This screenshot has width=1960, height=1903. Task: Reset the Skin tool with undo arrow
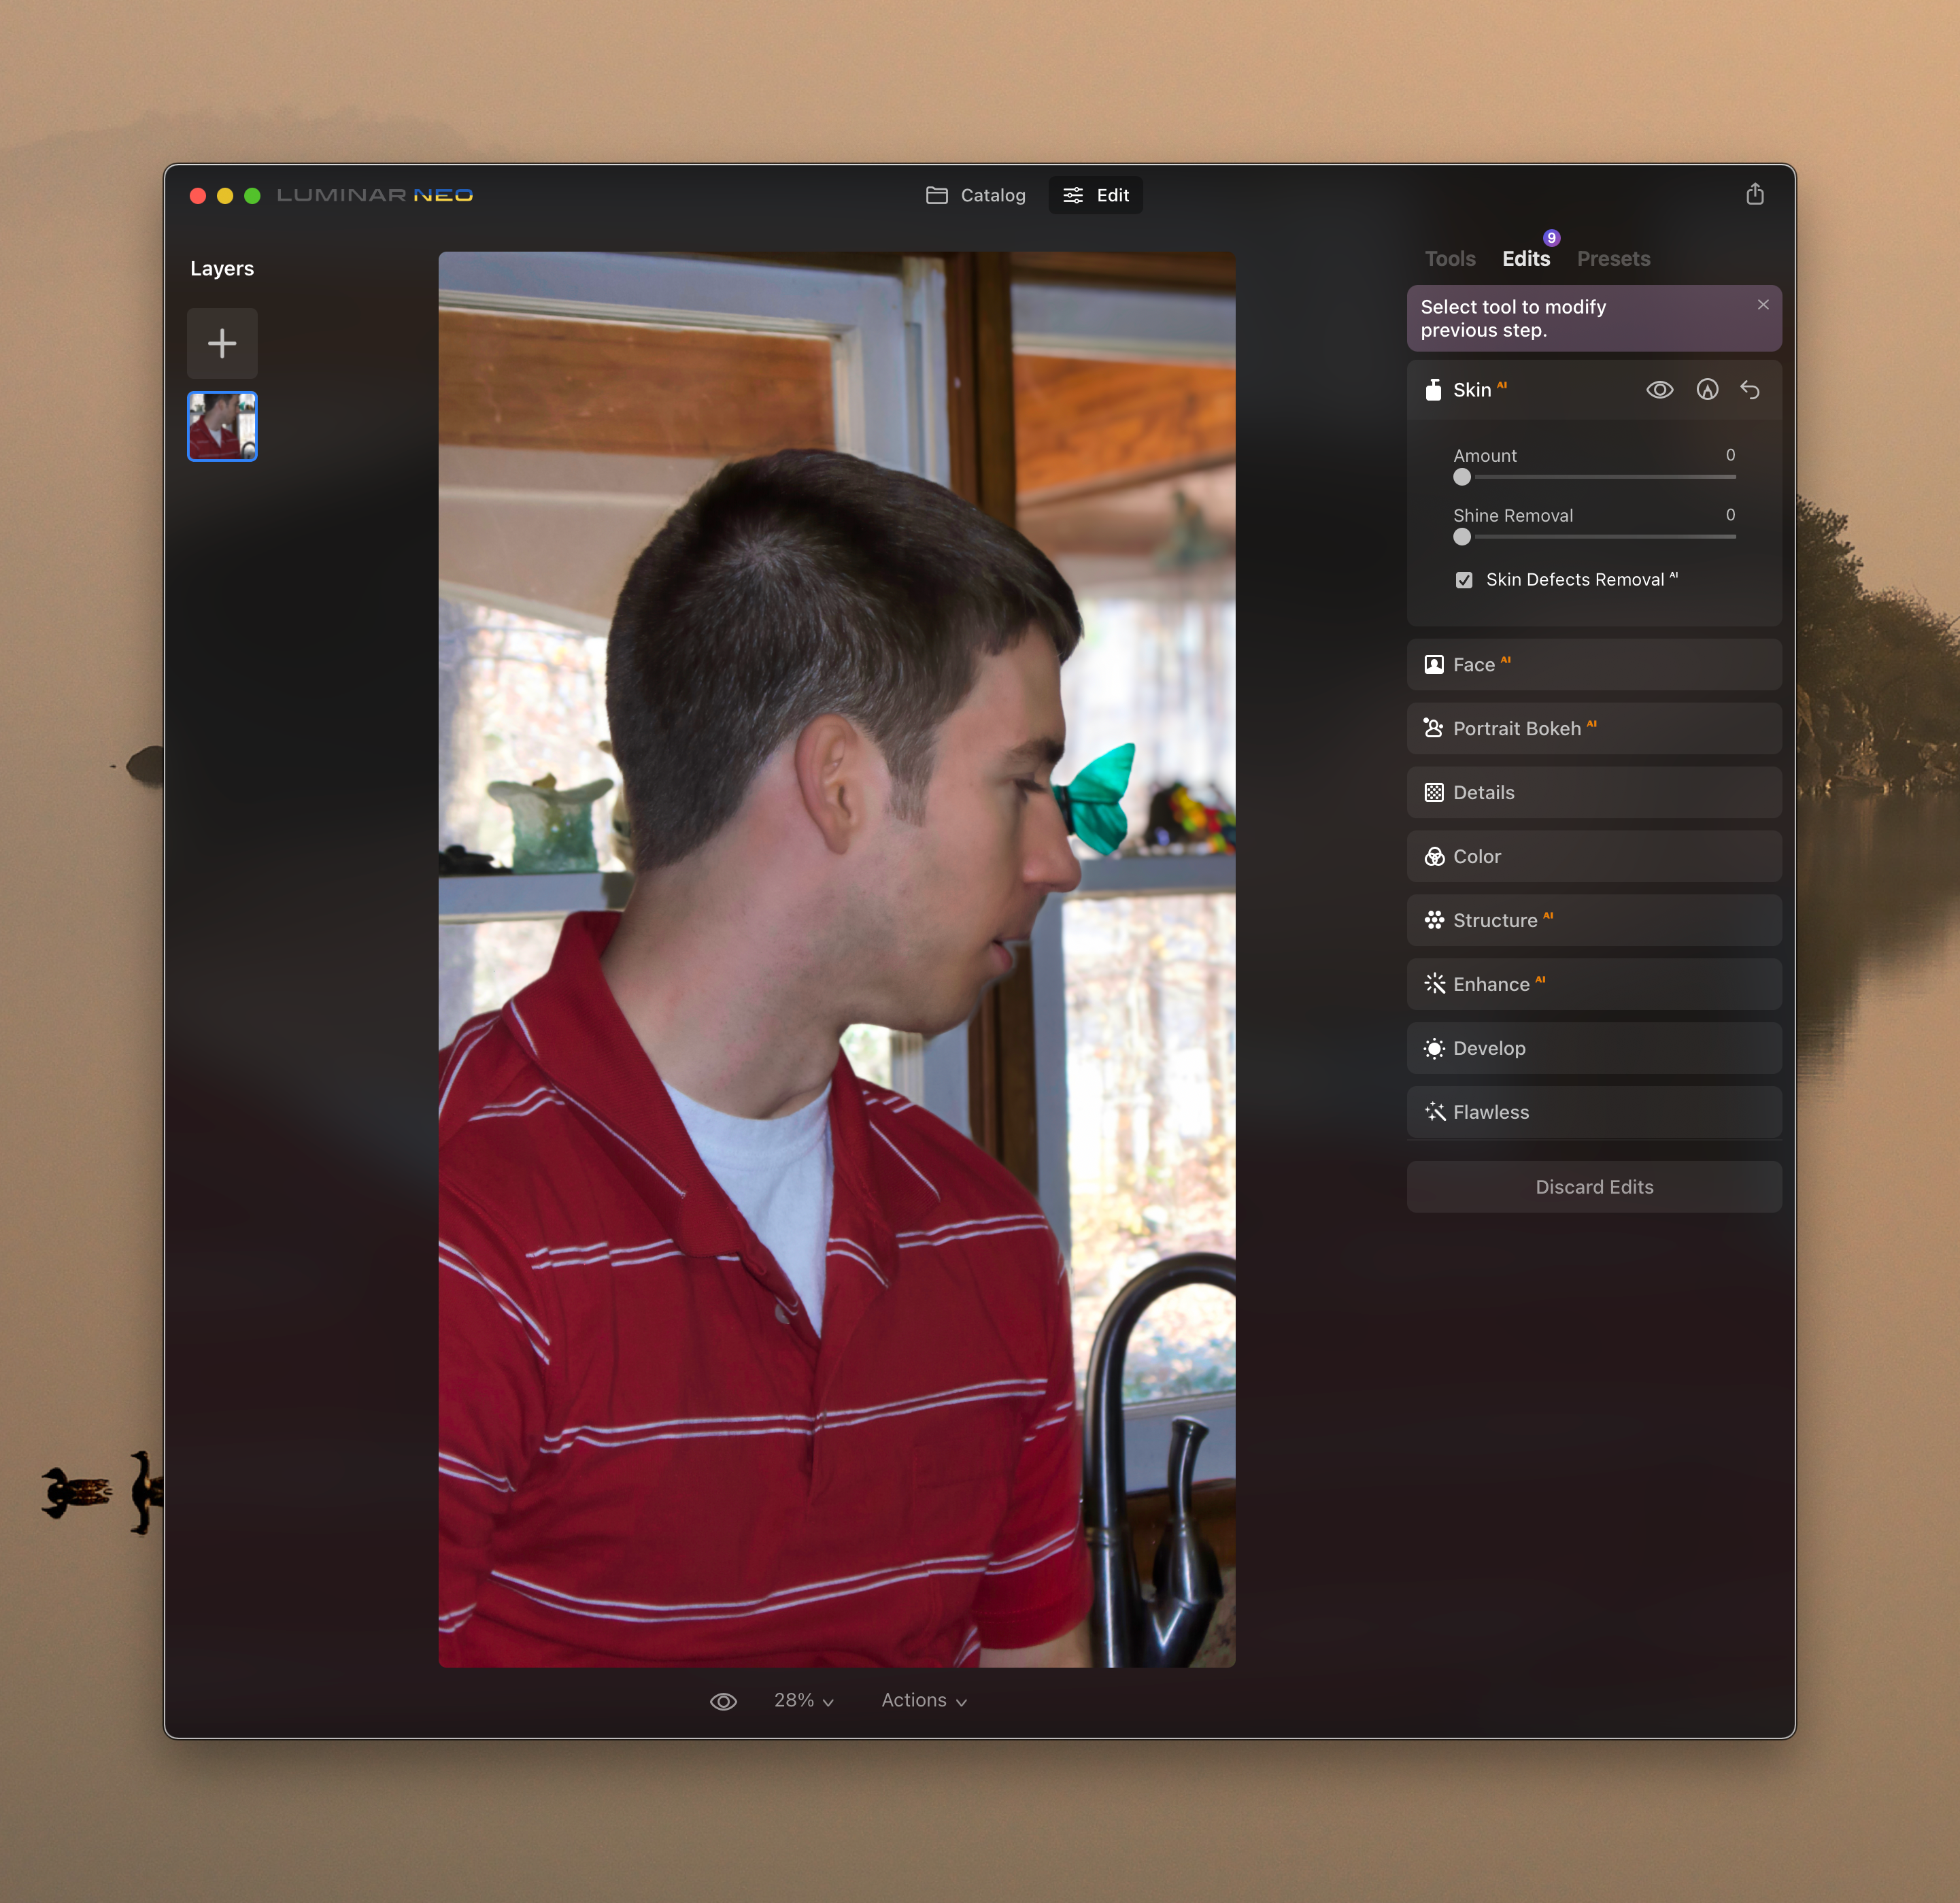click(1750, 390)
